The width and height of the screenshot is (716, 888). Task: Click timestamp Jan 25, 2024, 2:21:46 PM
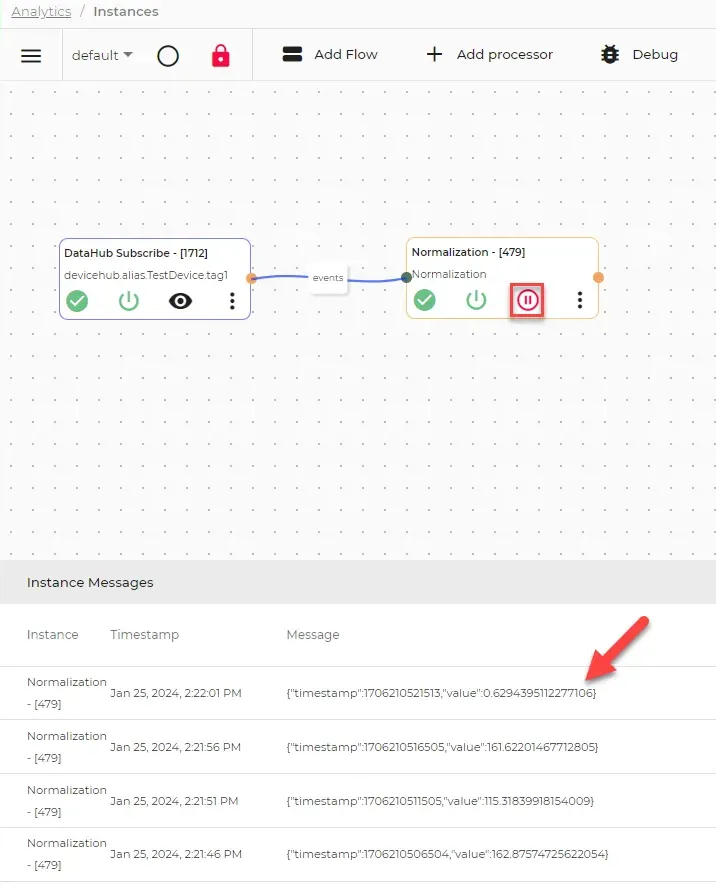point(176,854)
